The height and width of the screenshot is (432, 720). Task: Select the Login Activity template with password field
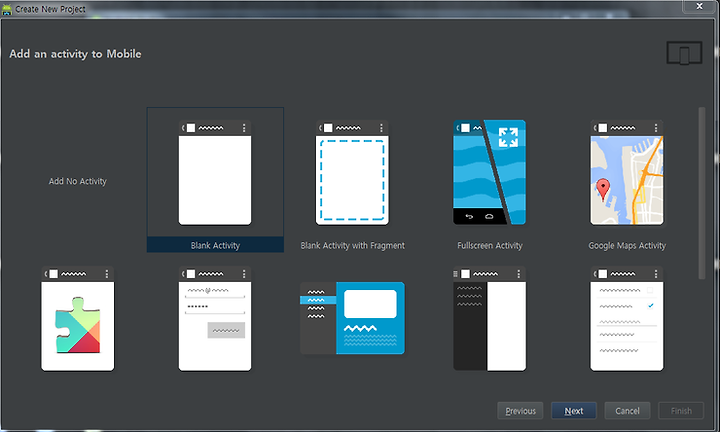215,319
